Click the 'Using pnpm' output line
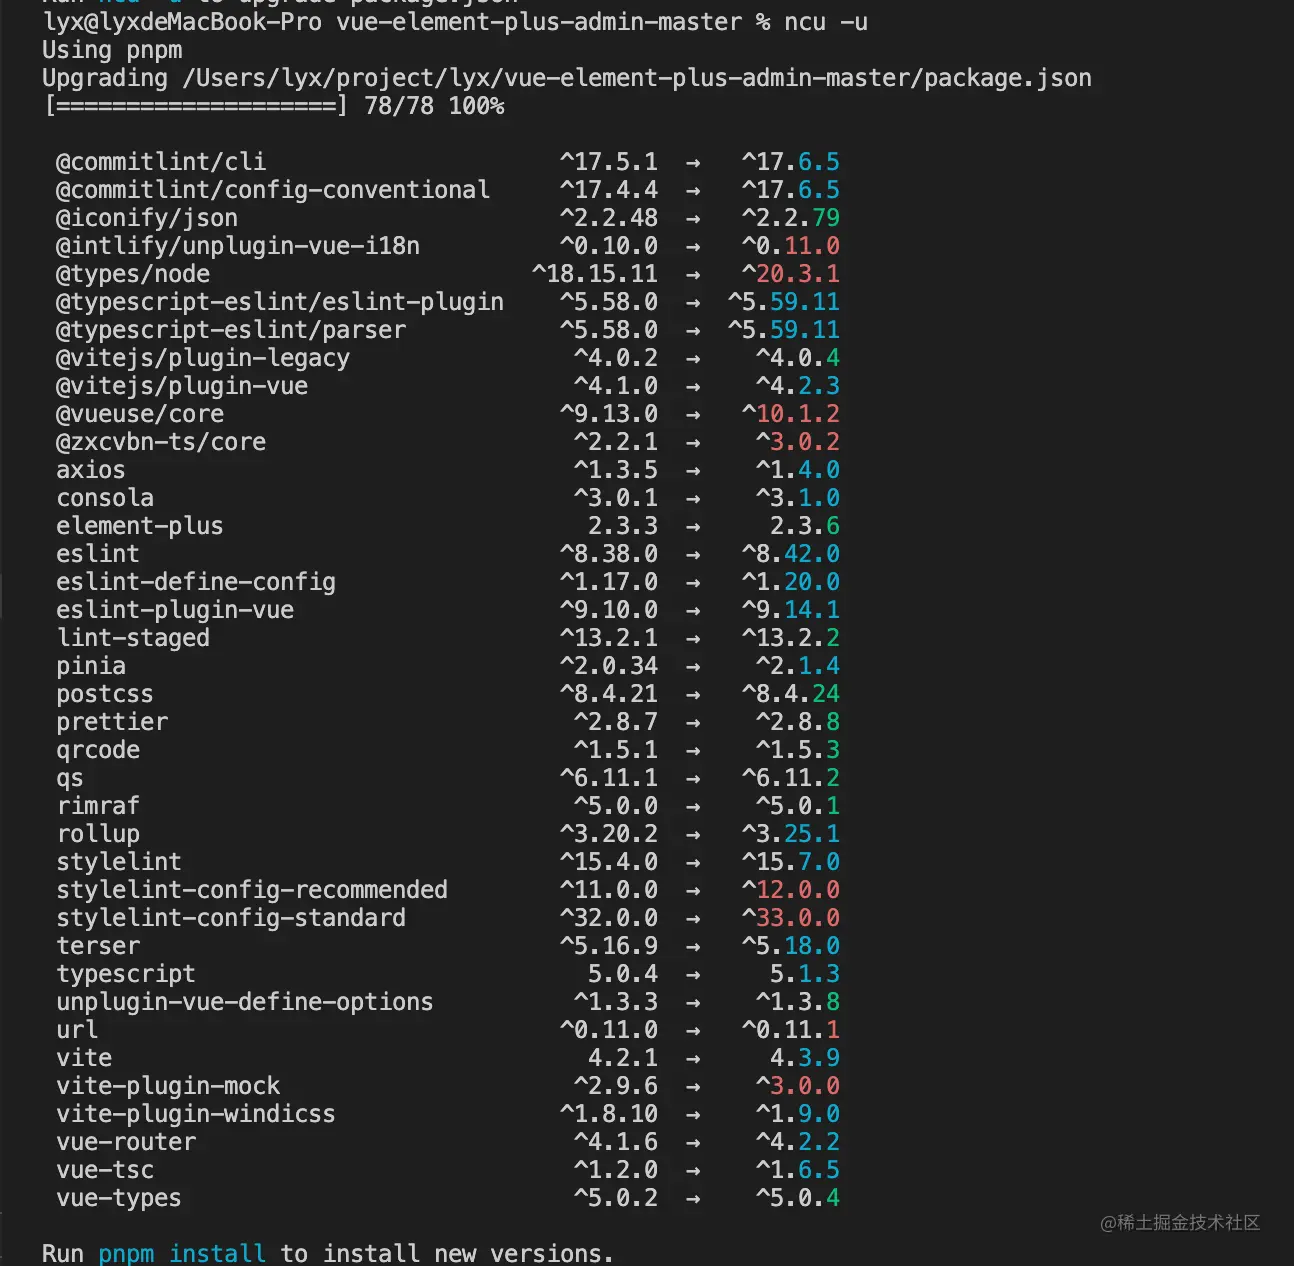 coord(112,50)
